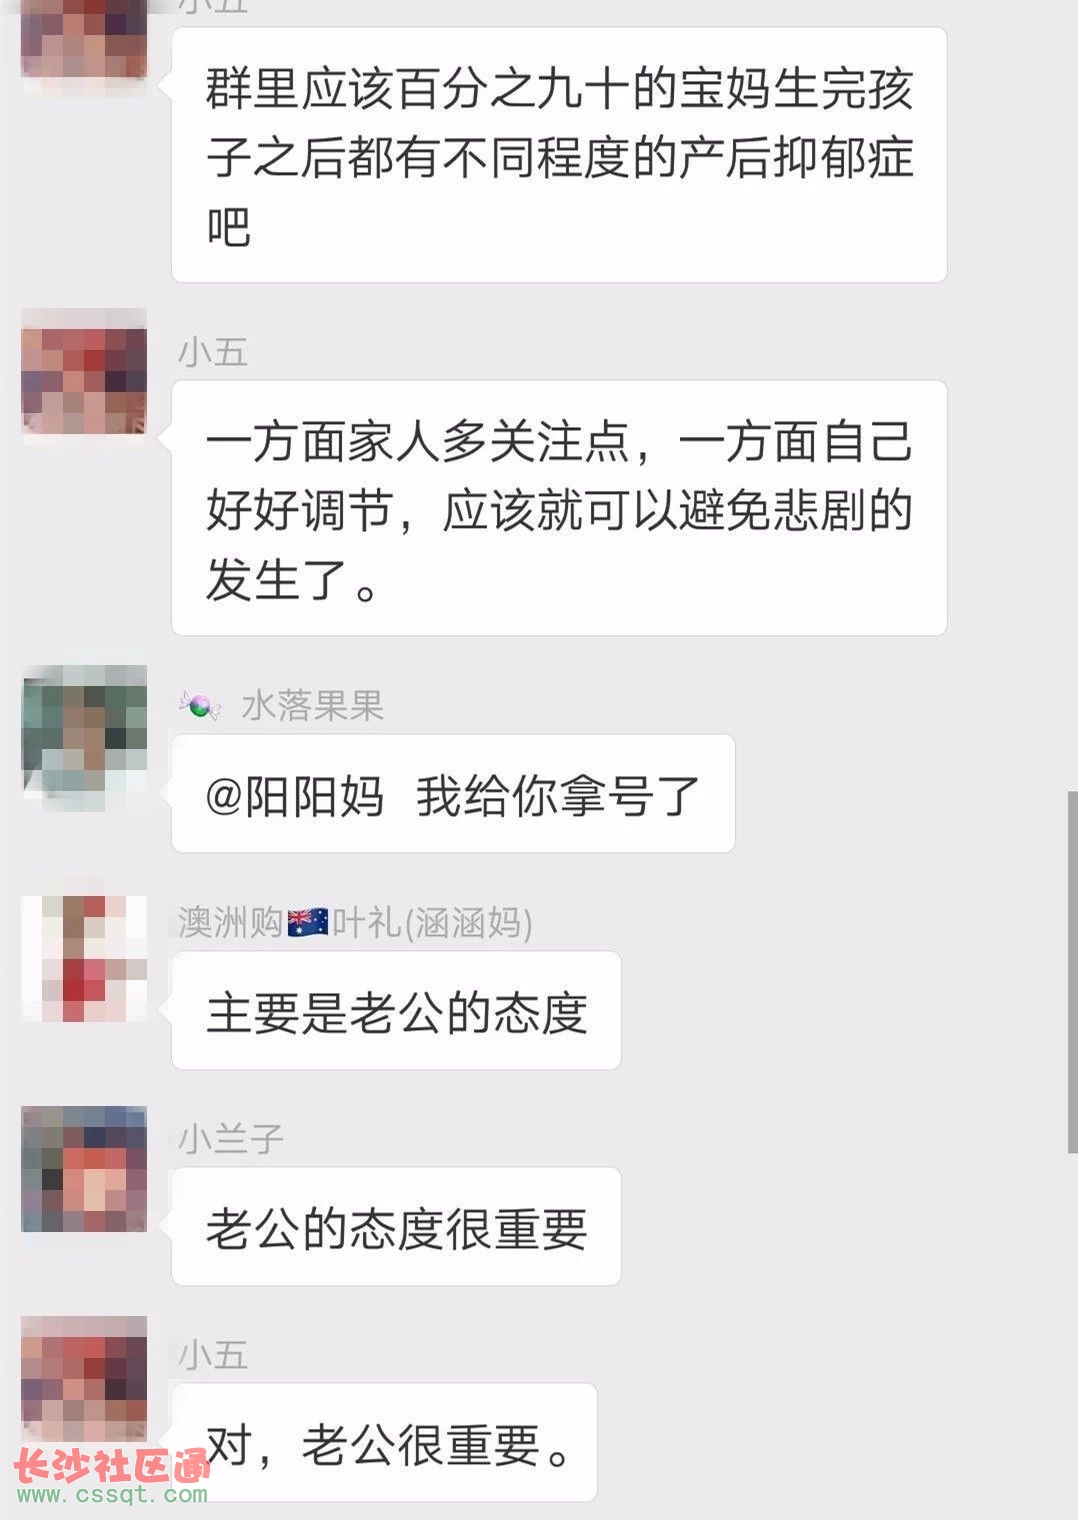Select the message 老公的态度很重要
Screen dimensions: 1078x1520
[x=396, y=1227]
